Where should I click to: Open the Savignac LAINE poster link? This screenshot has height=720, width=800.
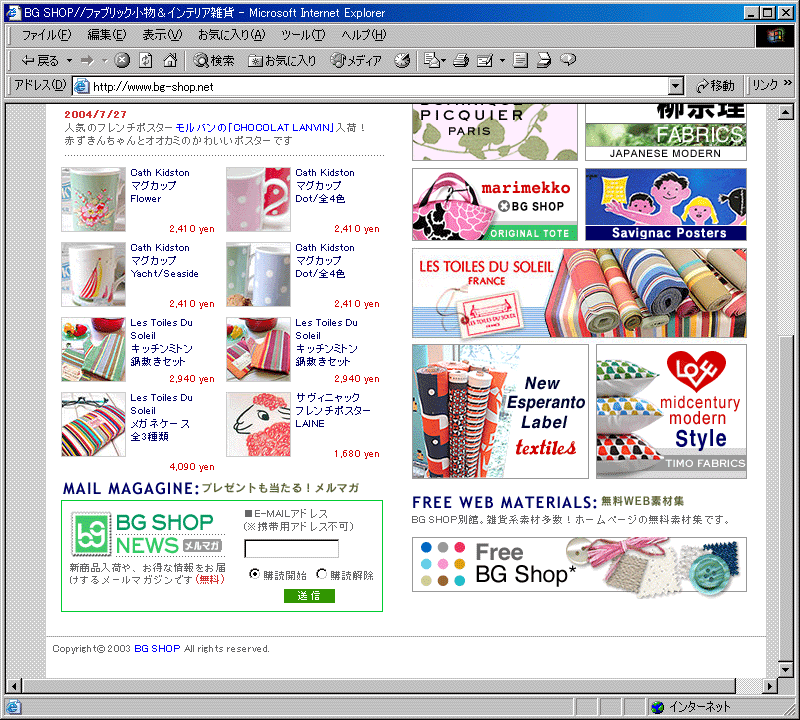click(x=333, y=410)
